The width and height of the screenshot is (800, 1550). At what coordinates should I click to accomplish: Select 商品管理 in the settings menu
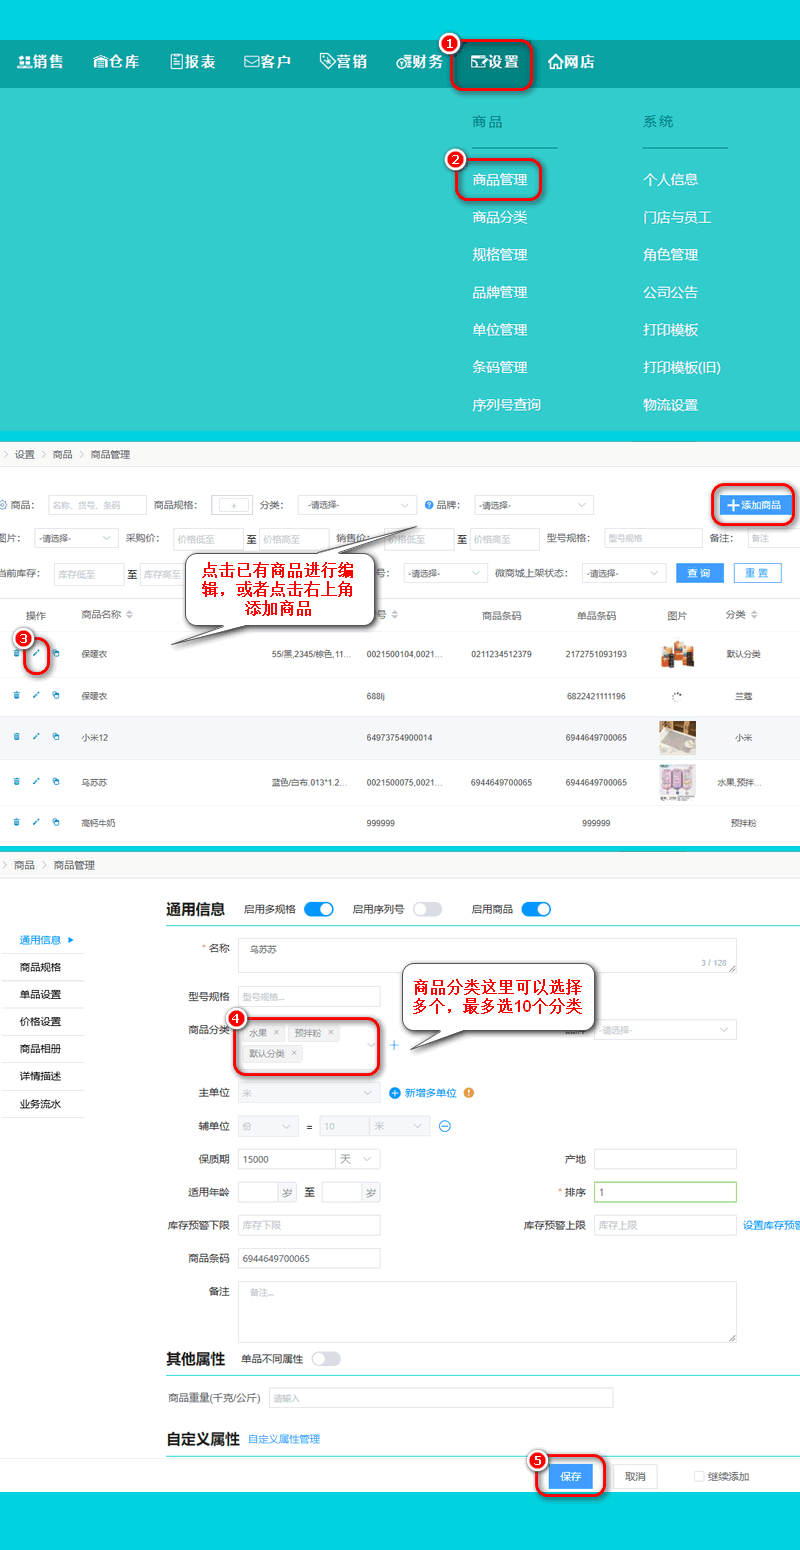click(x=500, y=180)
